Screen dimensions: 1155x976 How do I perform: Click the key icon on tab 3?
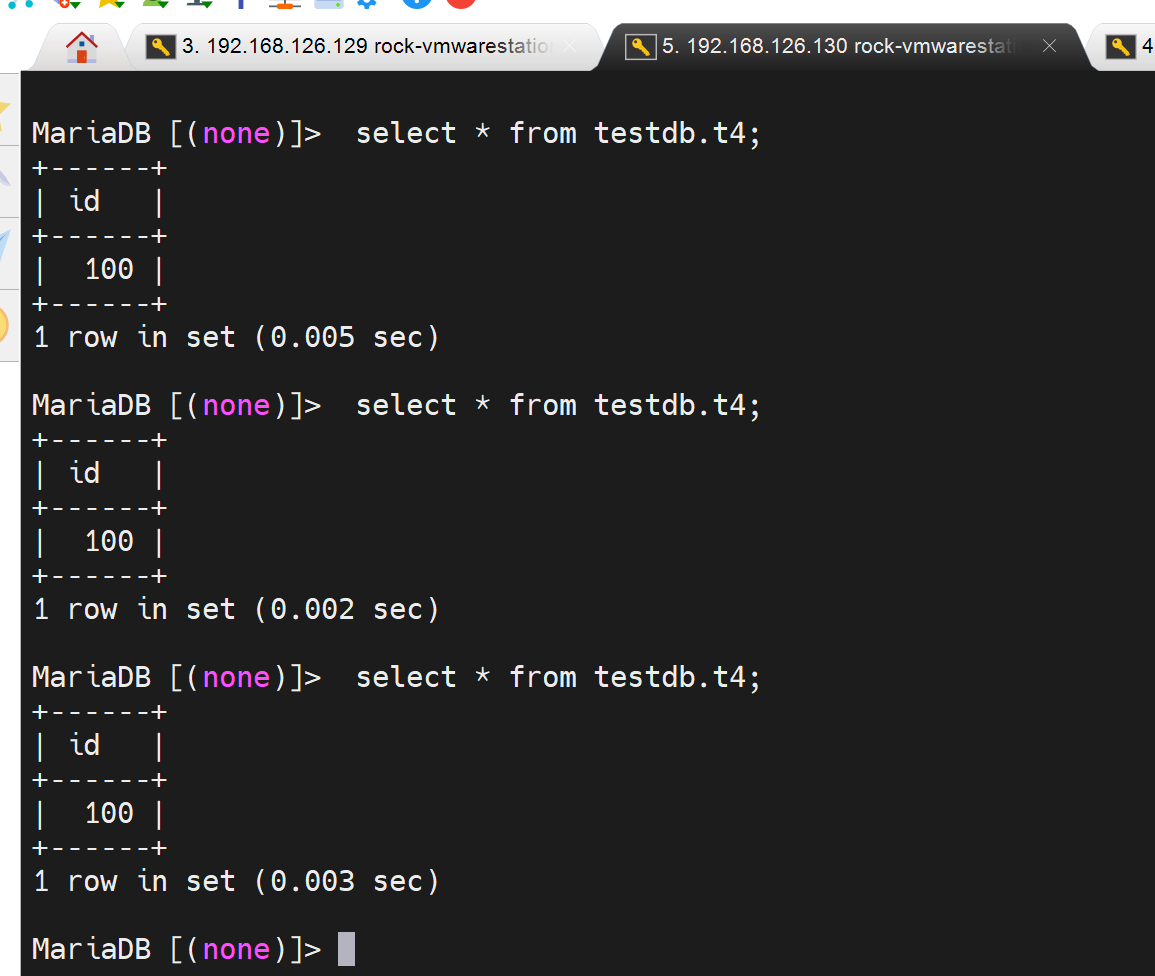[160, 46]
